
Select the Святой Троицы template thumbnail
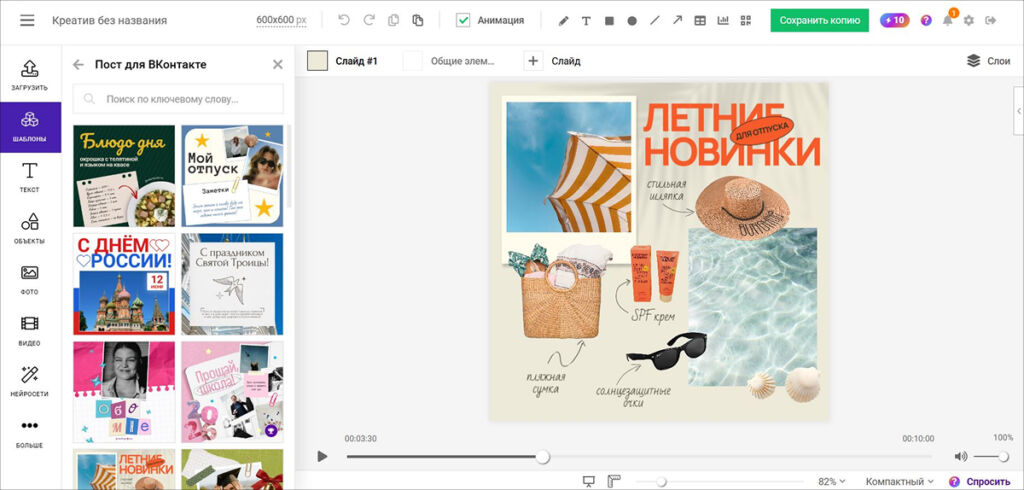click(232, 284)
